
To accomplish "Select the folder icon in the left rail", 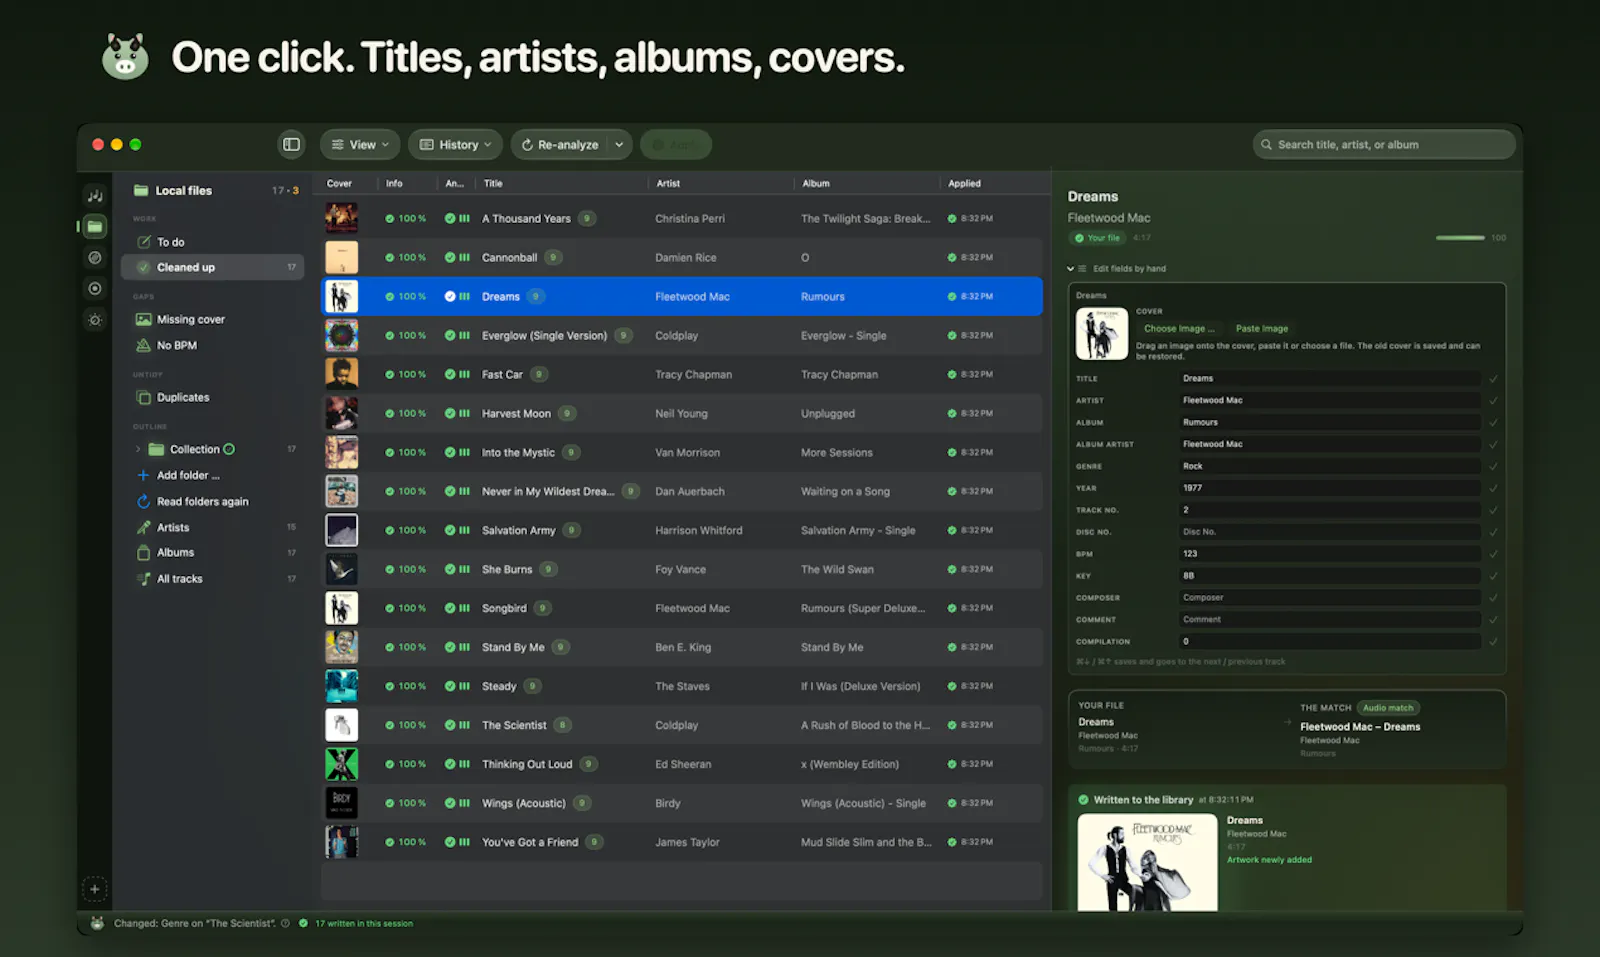I will point(95,226).
